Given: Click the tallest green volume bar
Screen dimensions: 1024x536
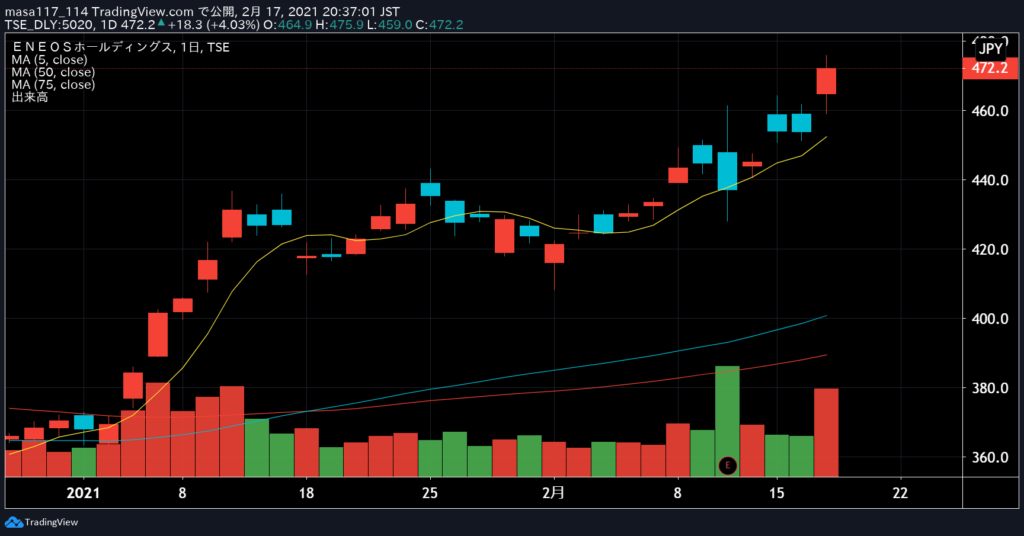Looking at the screenshot, I should pos(728,421).
